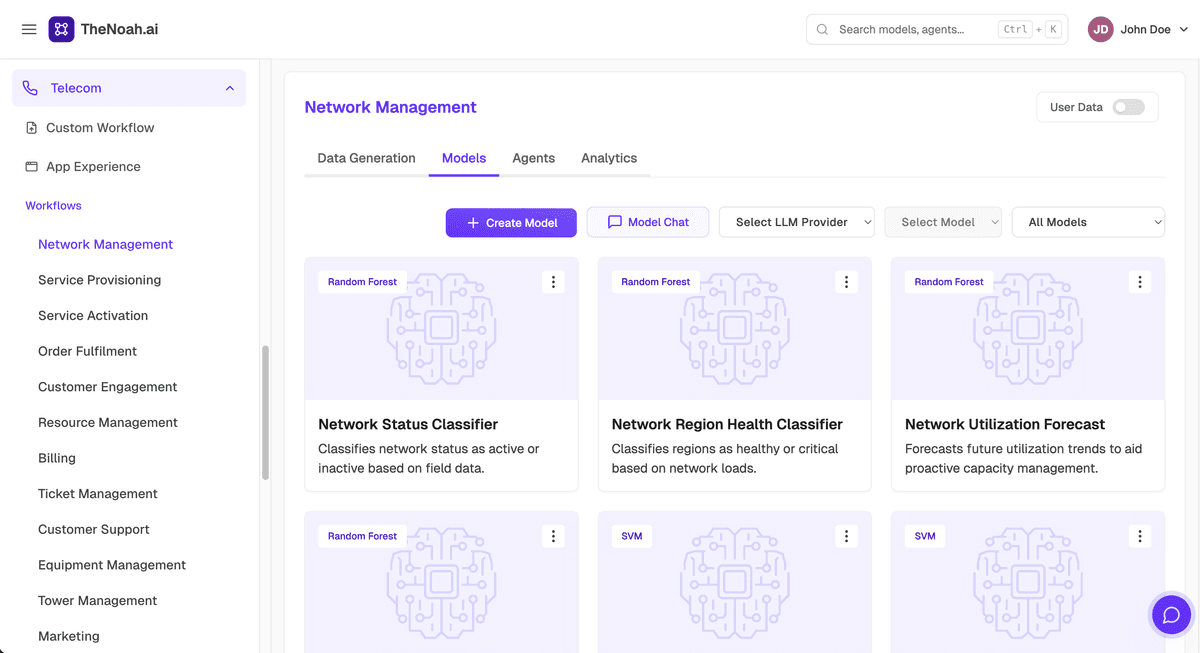1200x653 pixels.
Task: Click the App Experience sidebar icon
Action: [32, 167]
